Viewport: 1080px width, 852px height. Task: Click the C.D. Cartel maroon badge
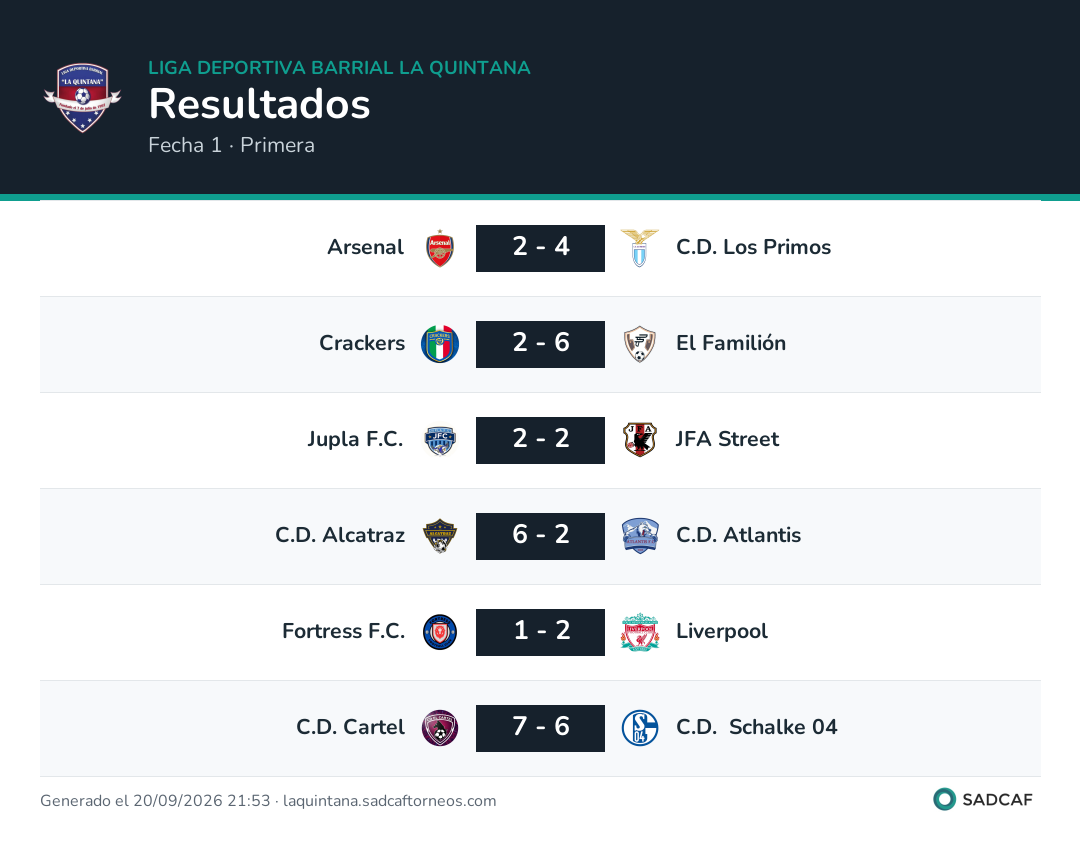439,728
